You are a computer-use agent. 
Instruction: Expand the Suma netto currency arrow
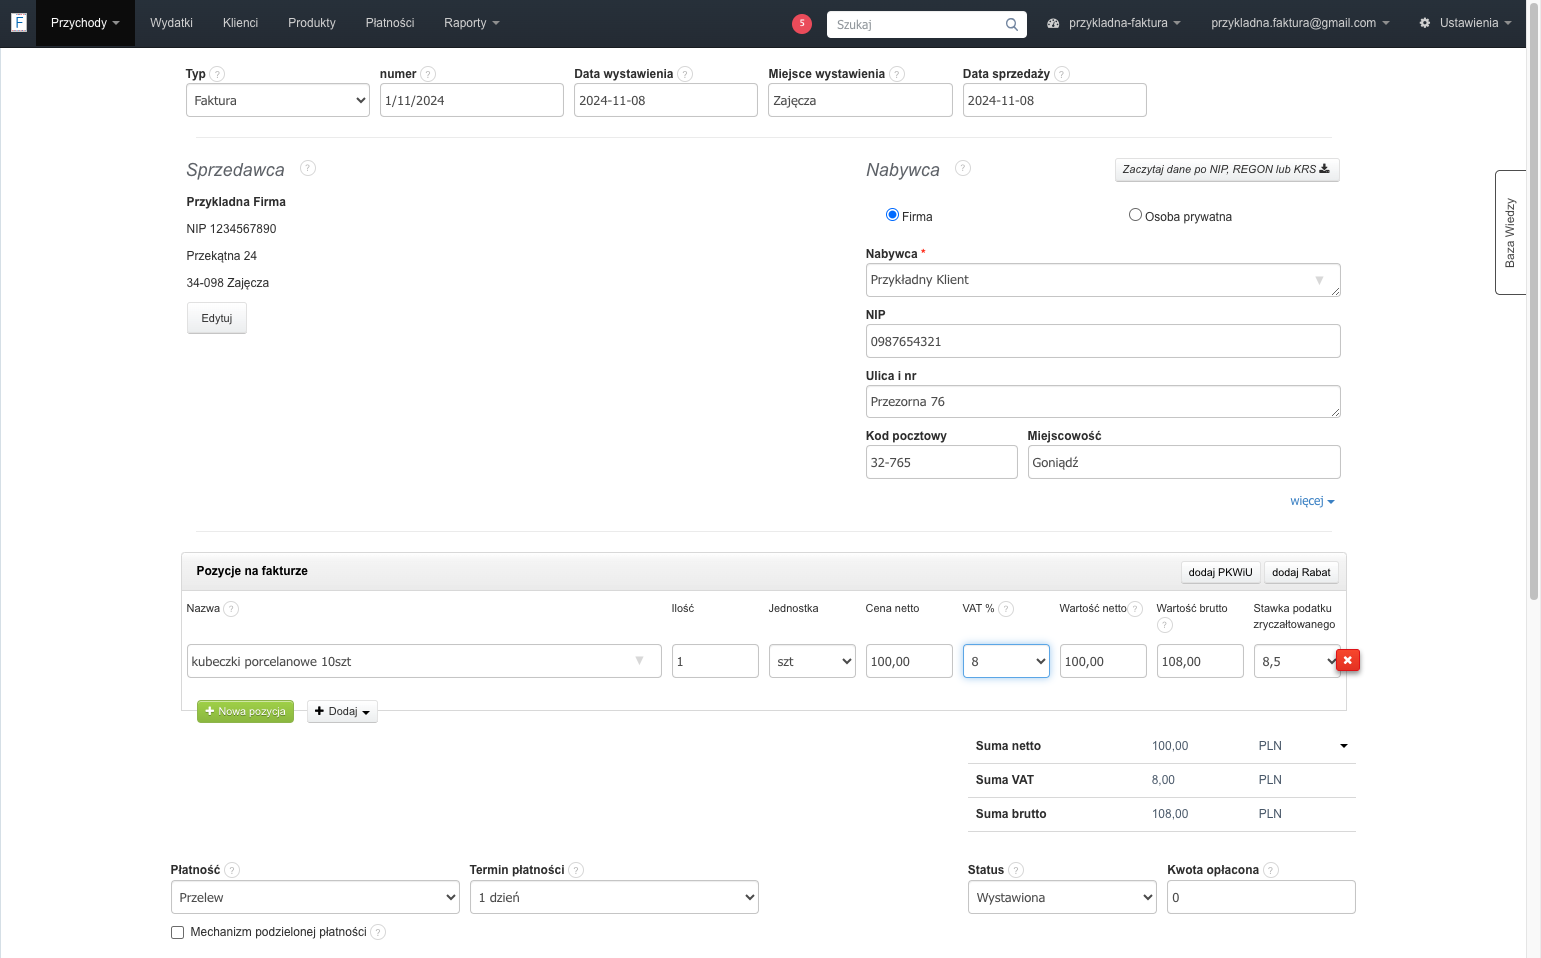tap(1344, 746)
